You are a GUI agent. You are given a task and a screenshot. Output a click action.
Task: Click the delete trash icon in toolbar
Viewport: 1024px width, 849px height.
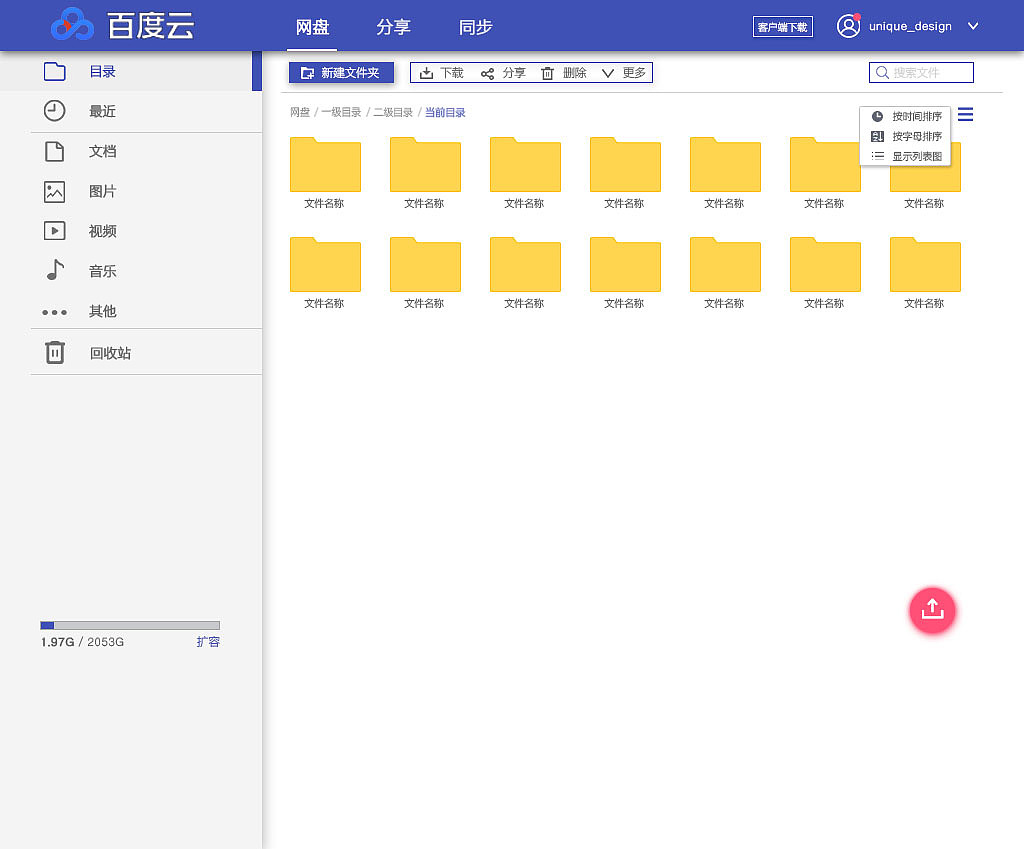pyautogui.click(x=547, y=73)
